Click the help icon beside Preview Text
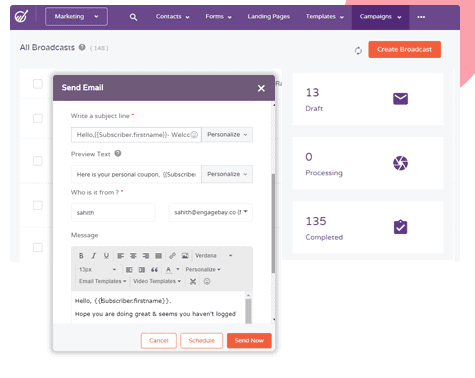 [118, 153]
